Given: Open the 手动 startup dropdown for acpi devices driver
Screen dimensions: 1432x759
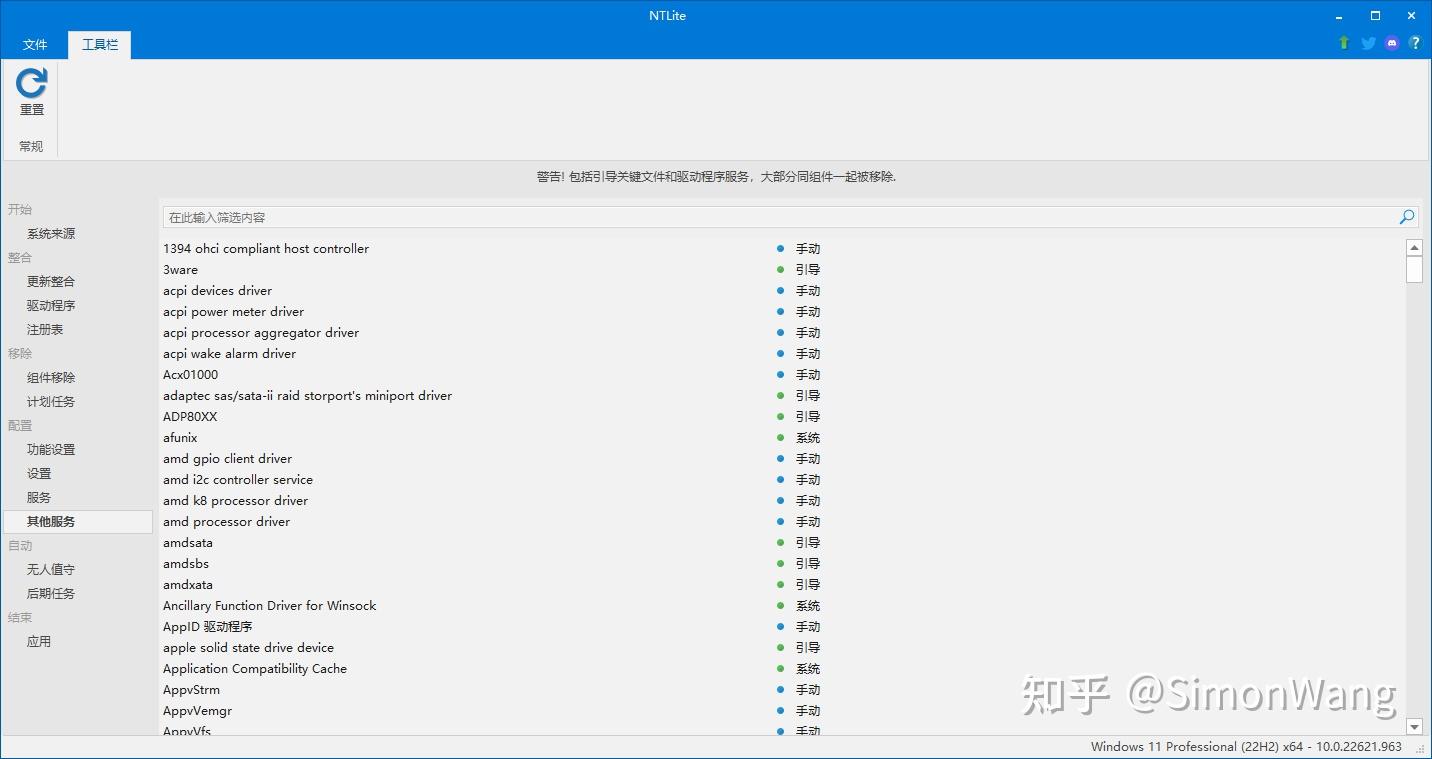Looking at the screenshot, I should point(807,290).
